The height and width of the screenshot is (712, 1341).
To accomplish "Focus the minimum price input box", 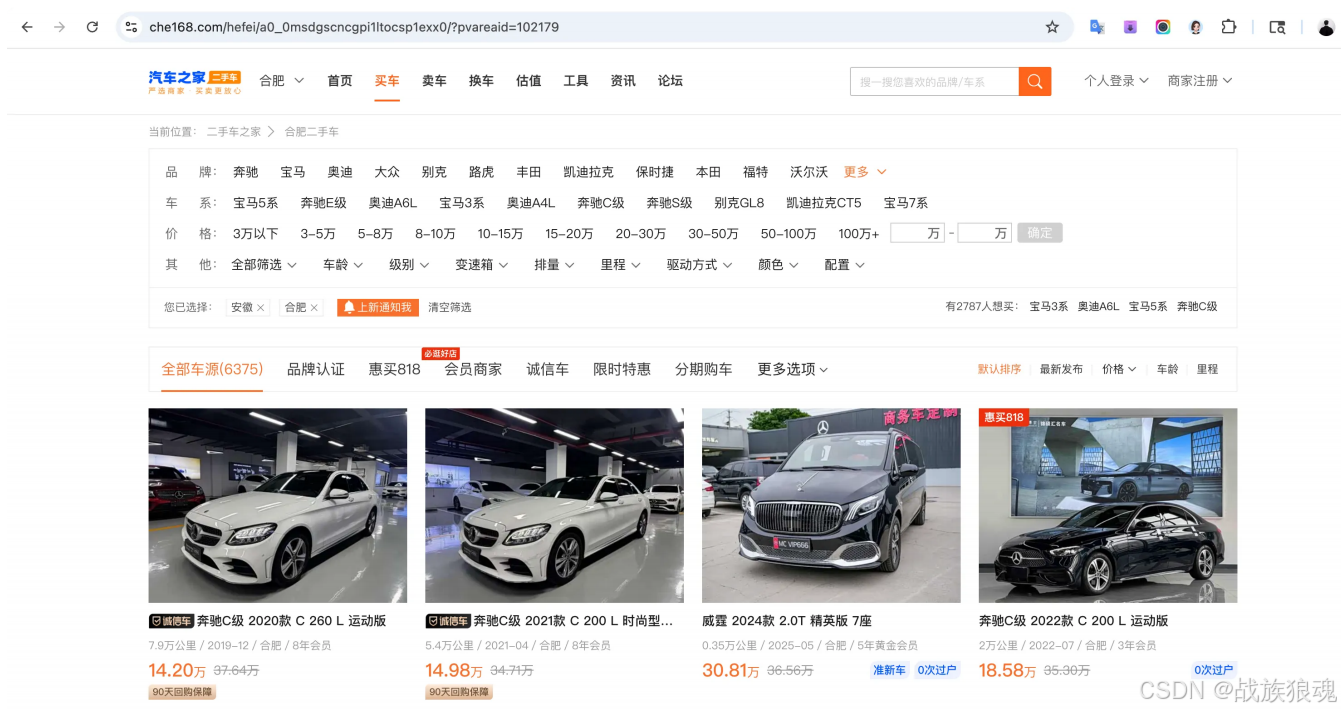I will pyautogui.click(x=917, y=233).
